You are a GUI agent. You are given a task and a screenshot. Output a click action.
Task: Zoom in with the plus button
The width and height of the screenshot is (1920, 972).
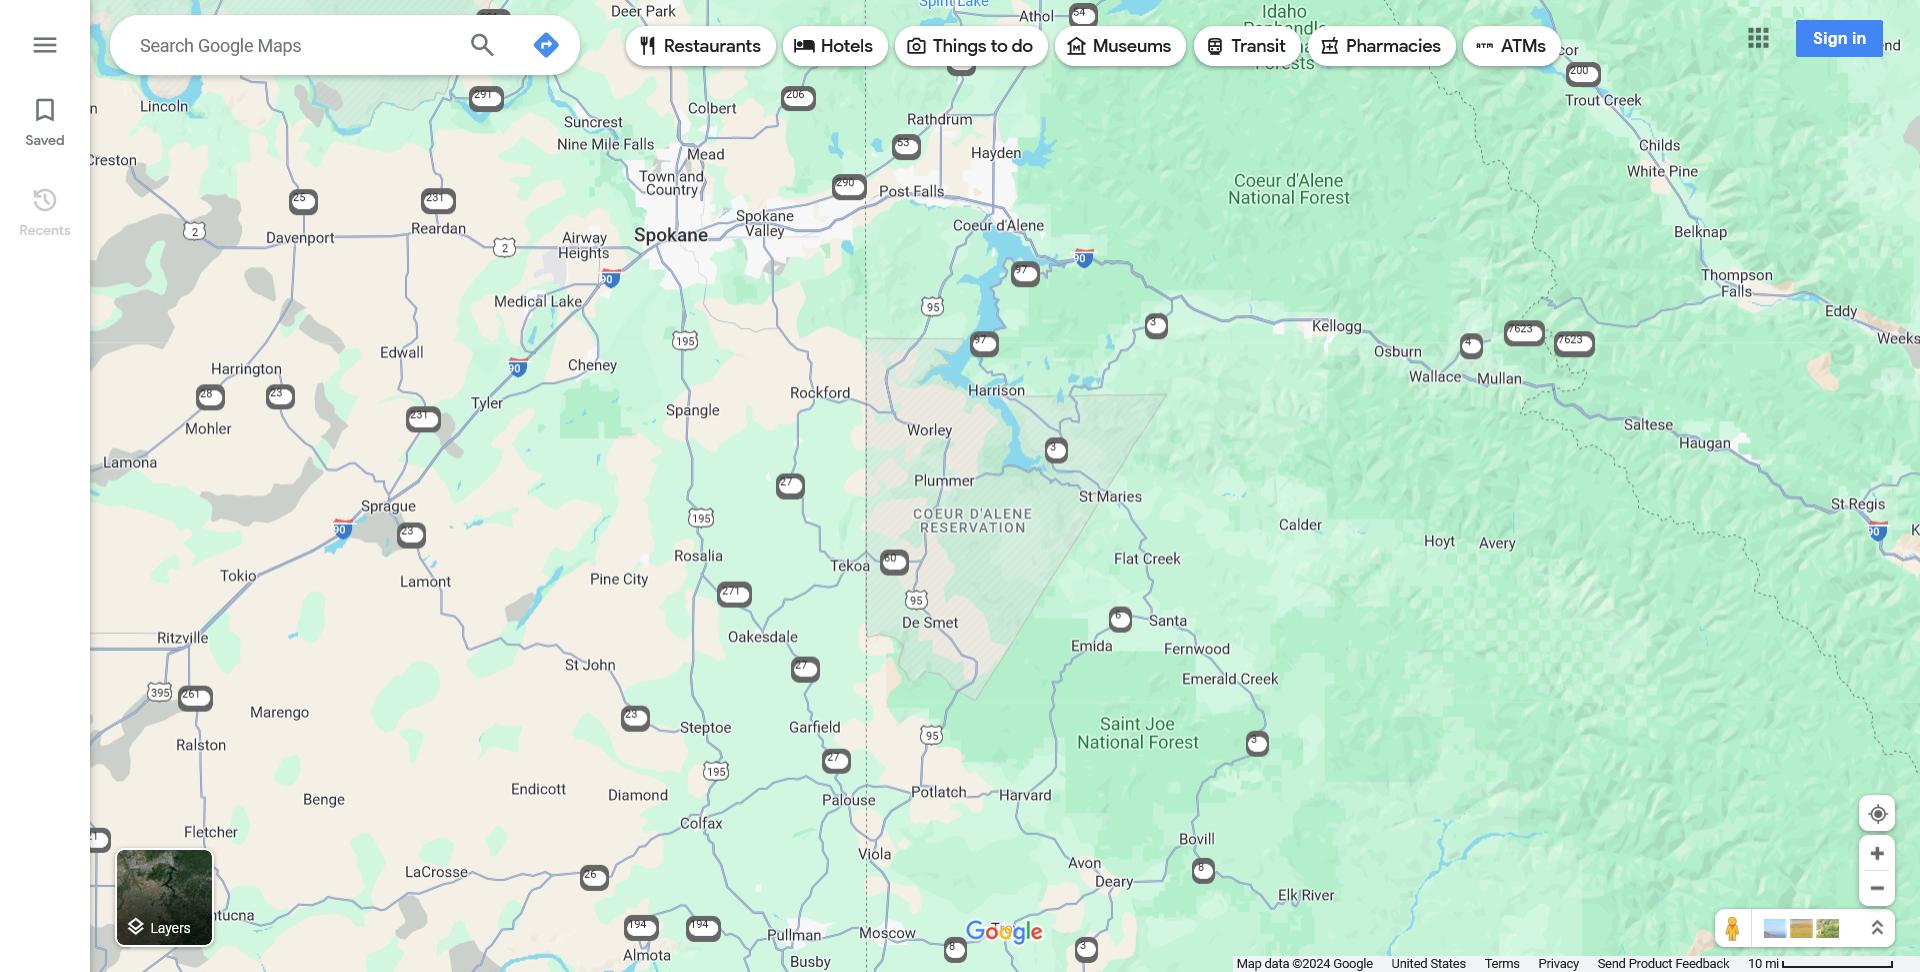point(1877,854)
